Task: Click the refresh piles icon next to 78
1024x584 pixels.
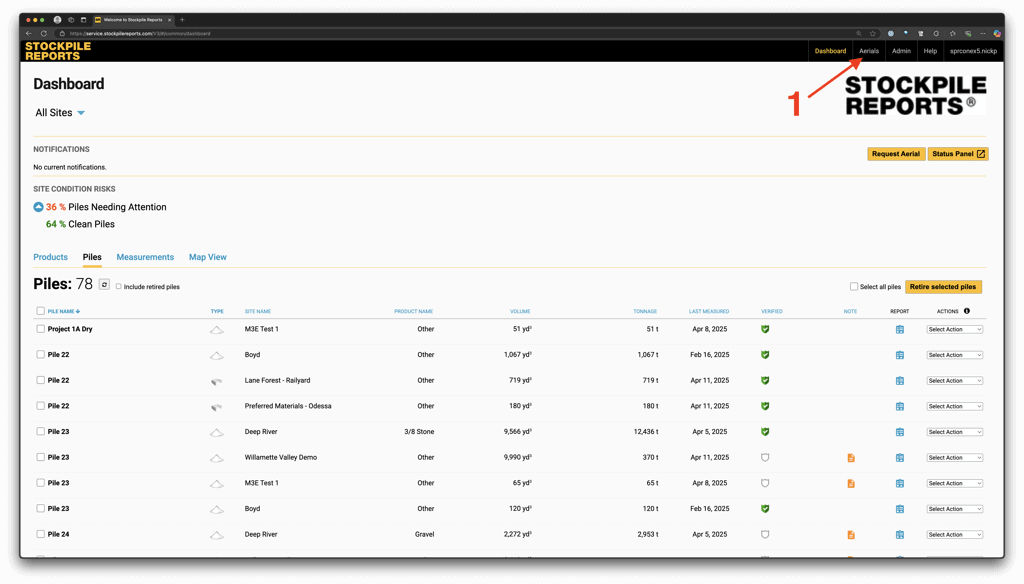Action: (104, 285)
